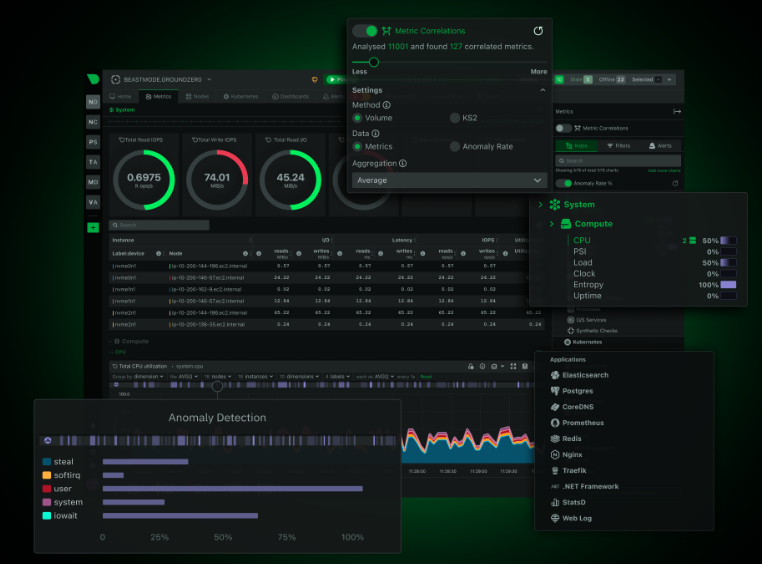The image size is (762, 564).
Task: Turn off Metric Correlations toggle in popup
Action: pyautogui.click(x=365, y=31)
